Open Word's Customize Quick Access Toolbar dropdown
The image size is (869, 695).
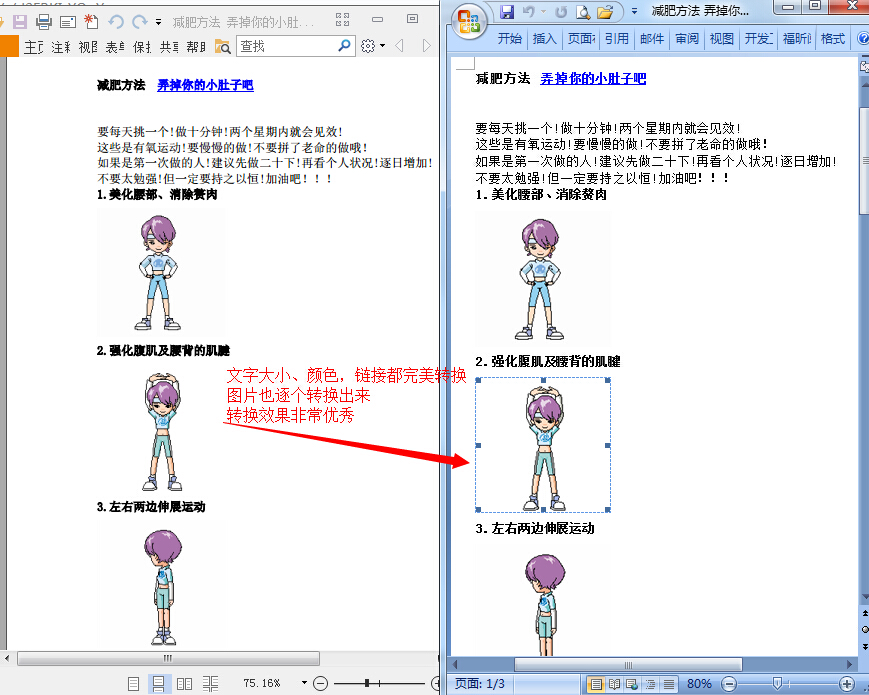(634, 11)
